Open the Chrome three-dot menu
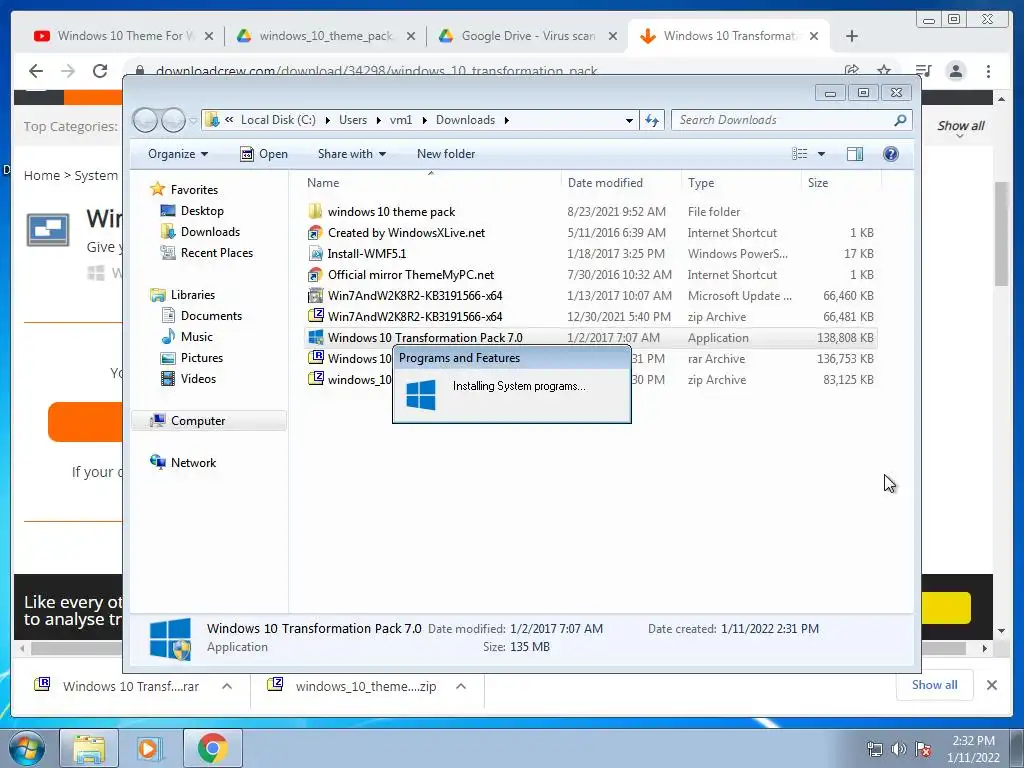This screenshot has height=768, width=1024. coord(989,71)
